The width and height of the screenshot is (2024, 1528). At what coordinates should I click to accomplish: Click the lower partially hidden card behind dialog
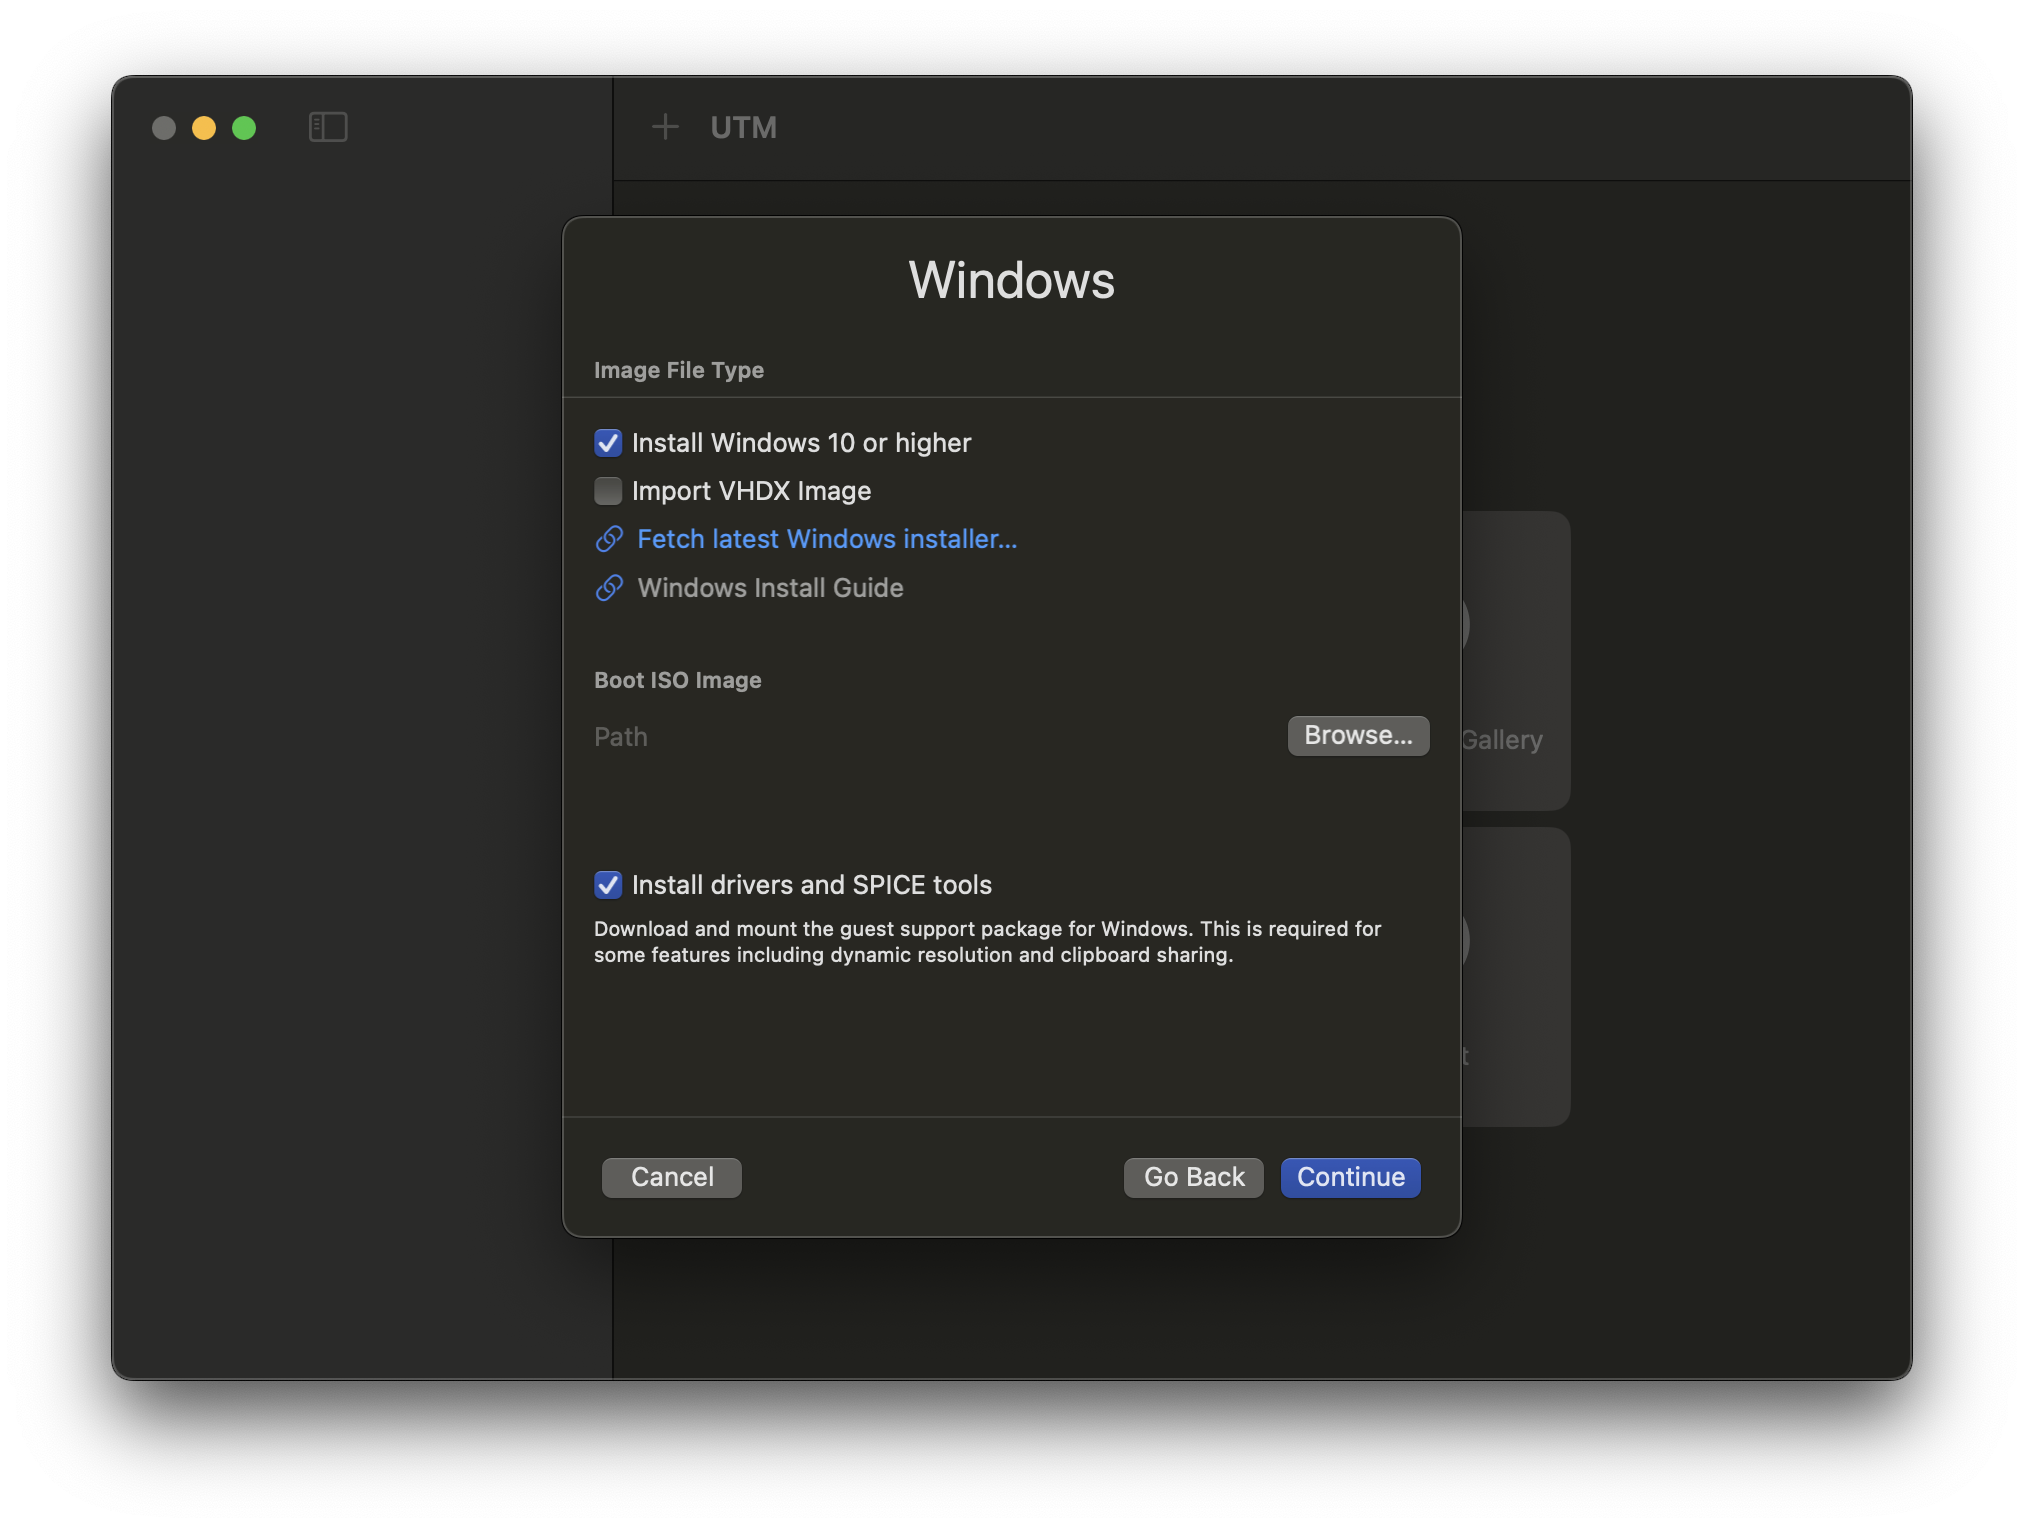pos(1516,976)
